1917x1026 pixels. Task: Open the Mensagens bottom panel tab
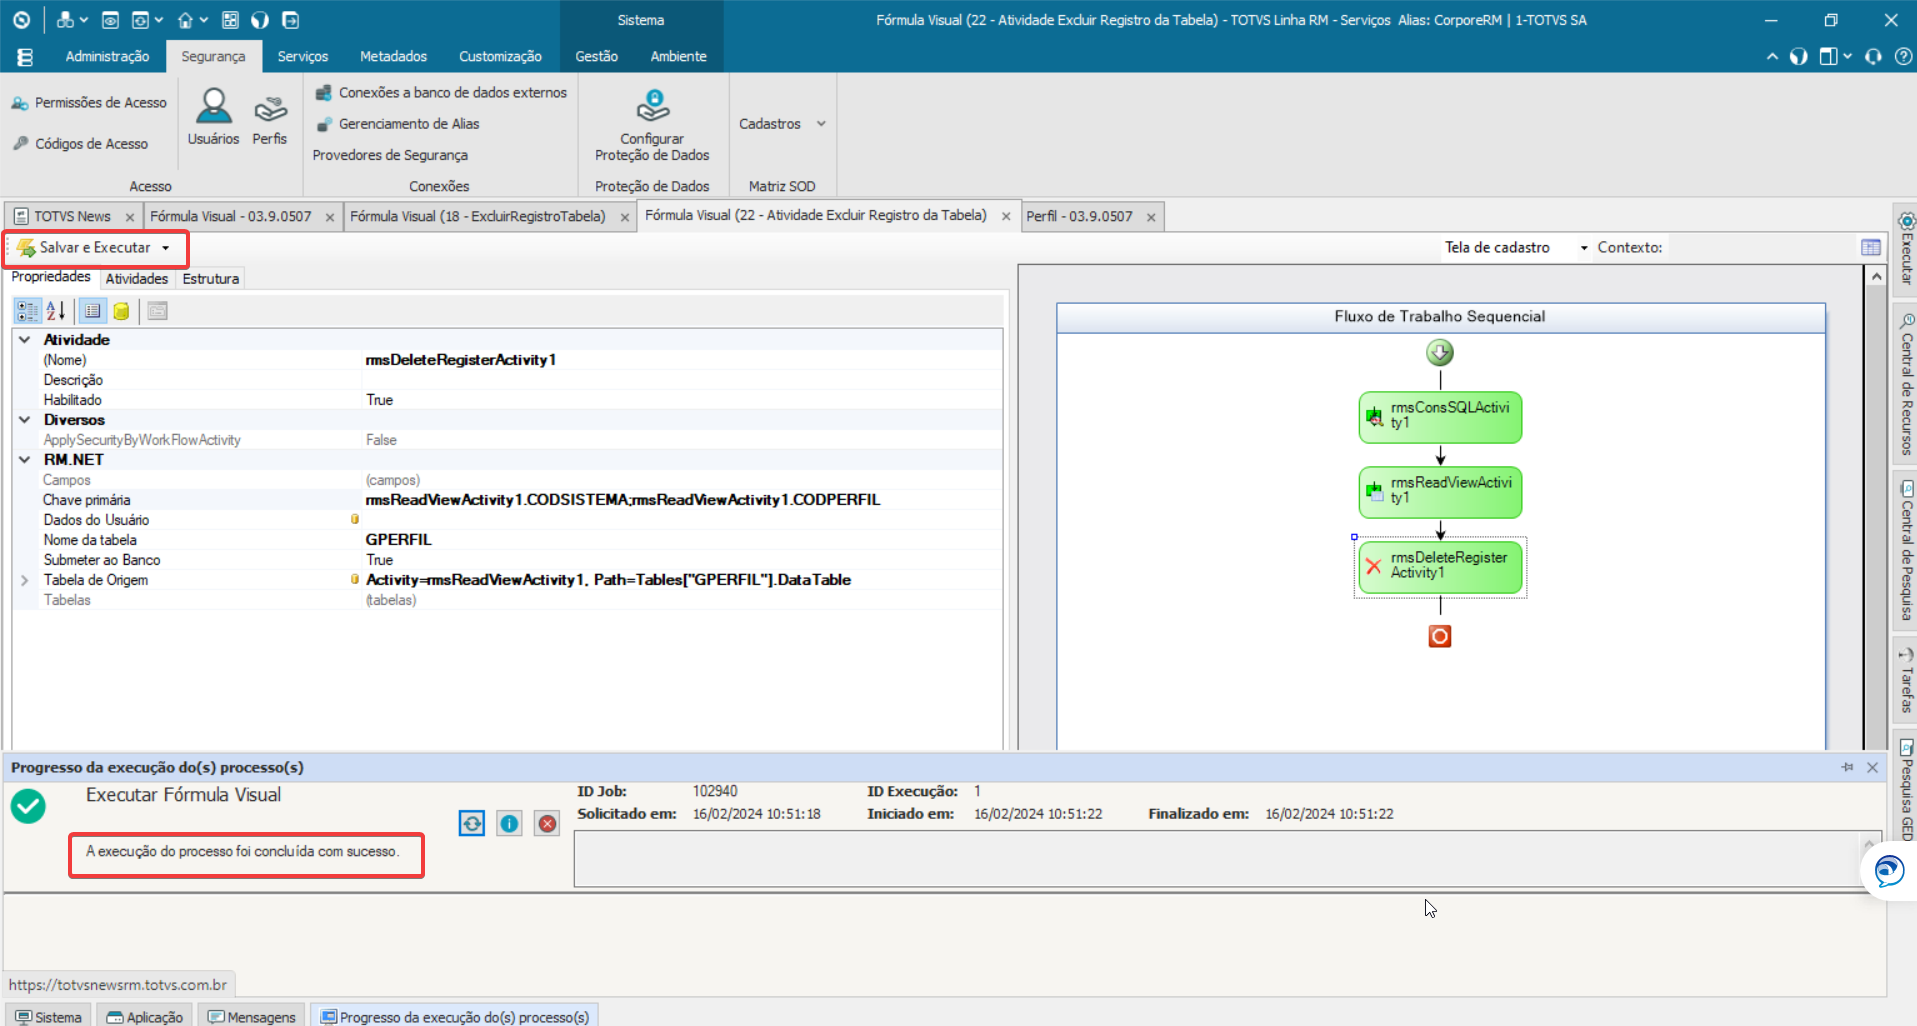click(252, 1017)
